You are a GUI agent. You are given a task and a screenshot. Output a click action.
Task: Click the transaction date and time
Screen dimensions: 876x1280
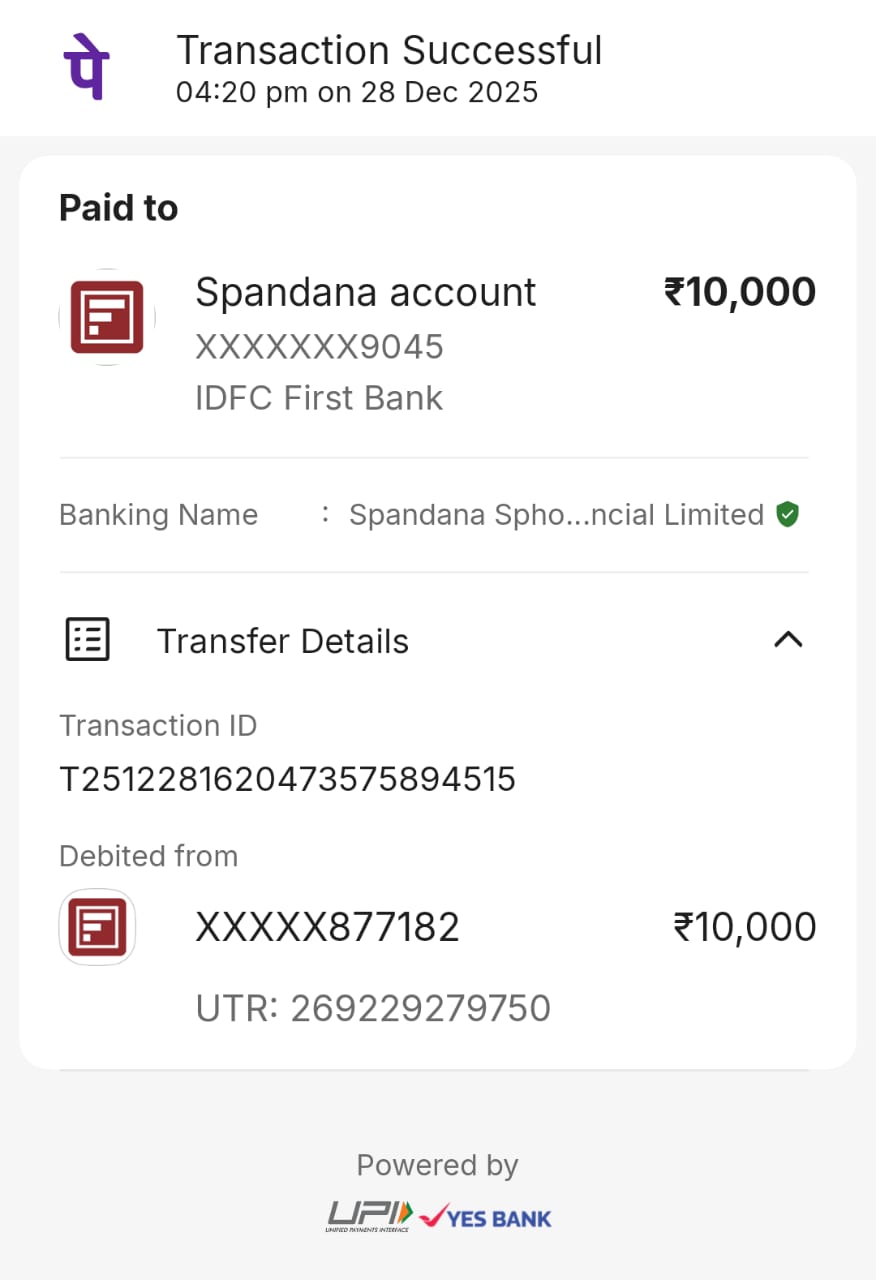point(357,93)
